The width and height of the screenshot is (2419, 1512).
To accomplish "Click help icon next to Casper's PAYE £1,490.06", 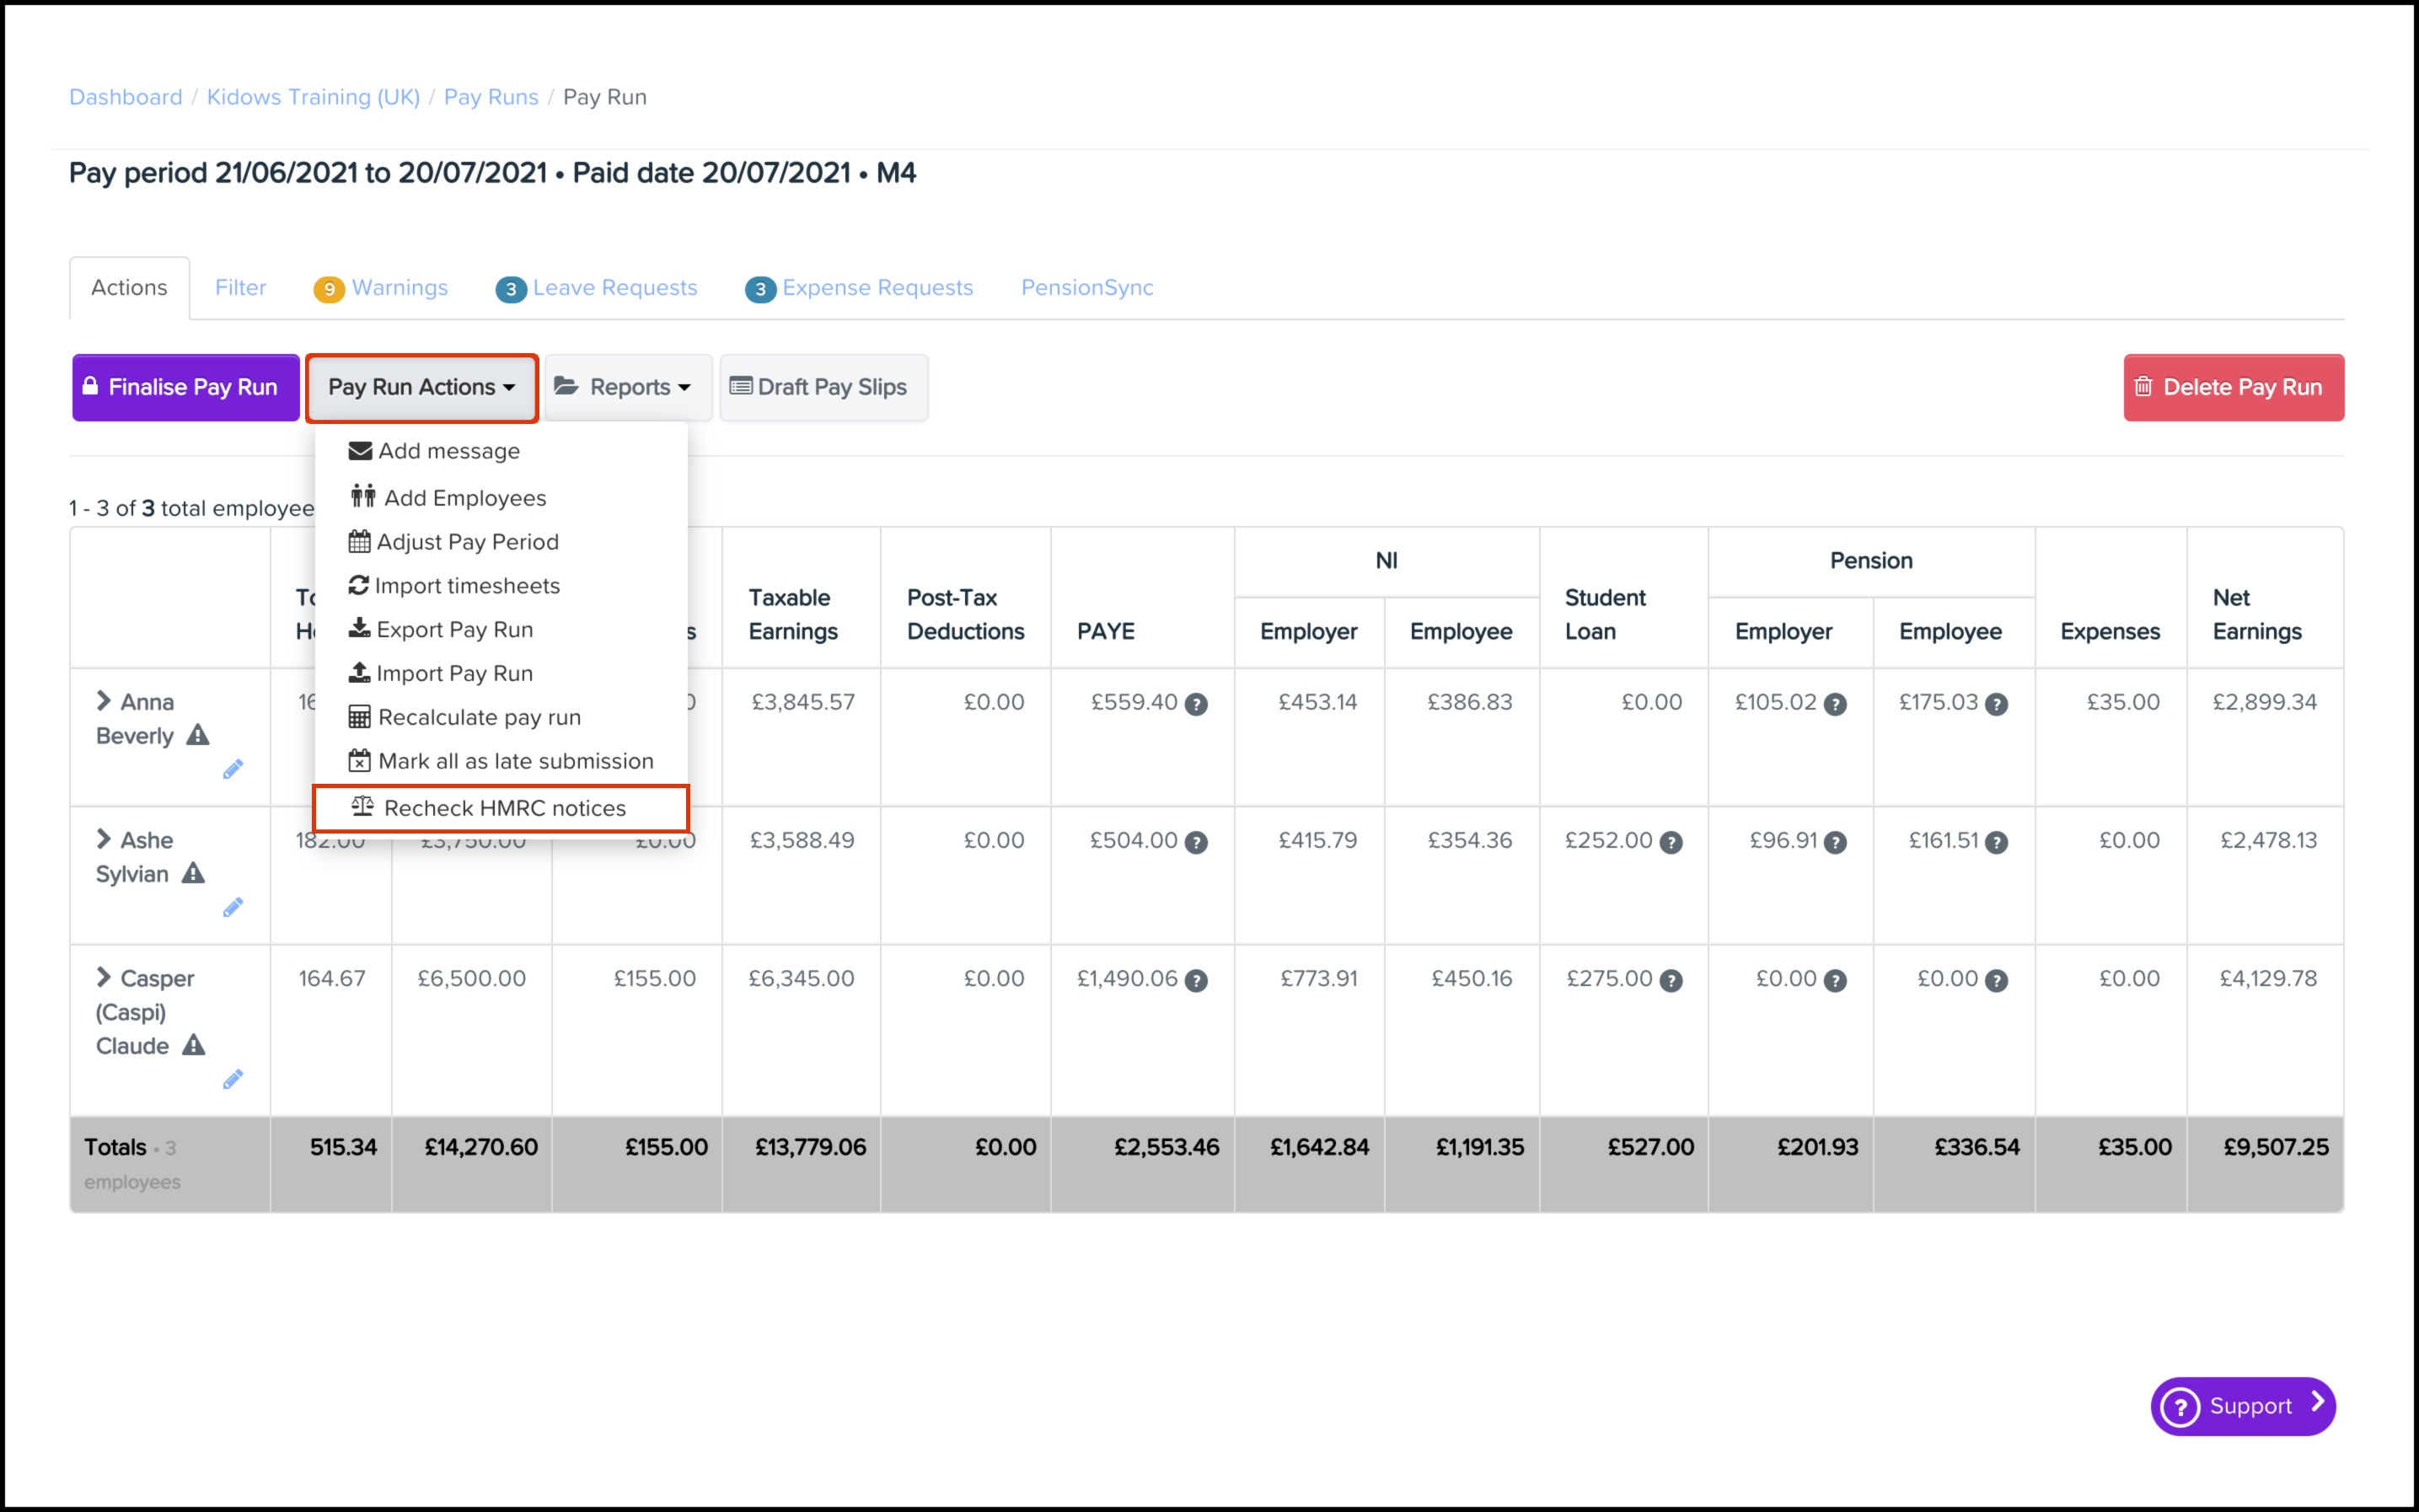I will click(1196, 981).
